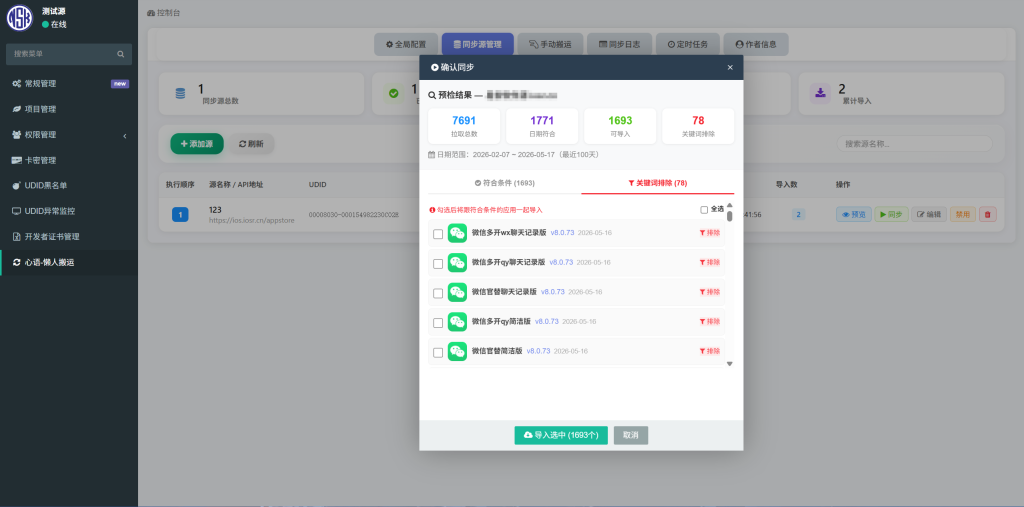Screen dimensions: 1024x507
Task: Click the 在线 status under 测试源
Action: [54, 24]
